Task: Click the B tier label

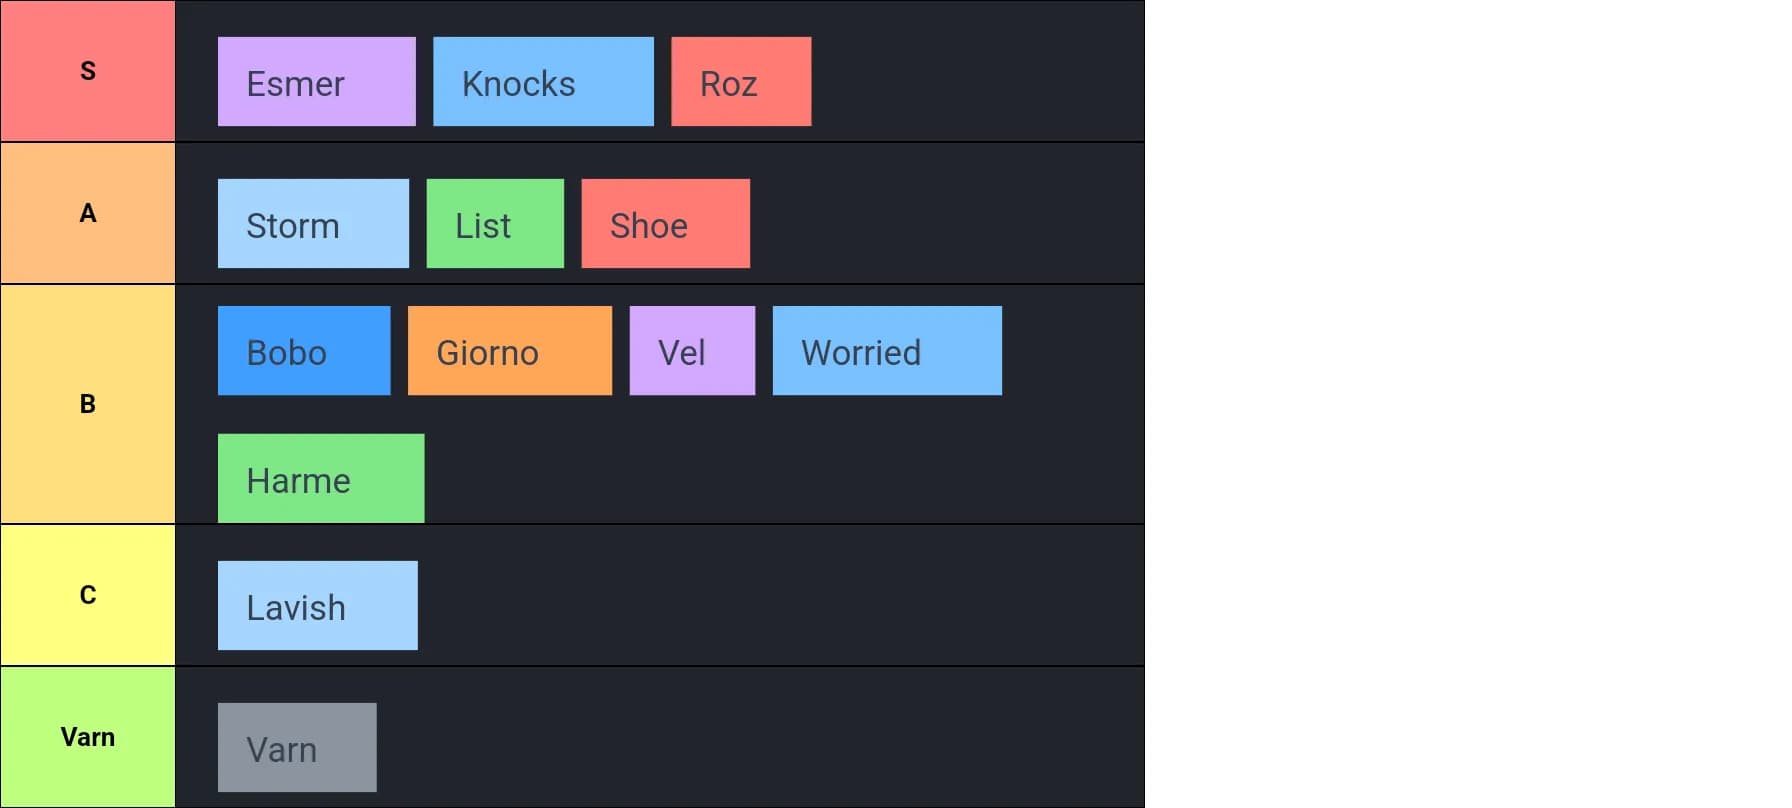Action: 88,404
